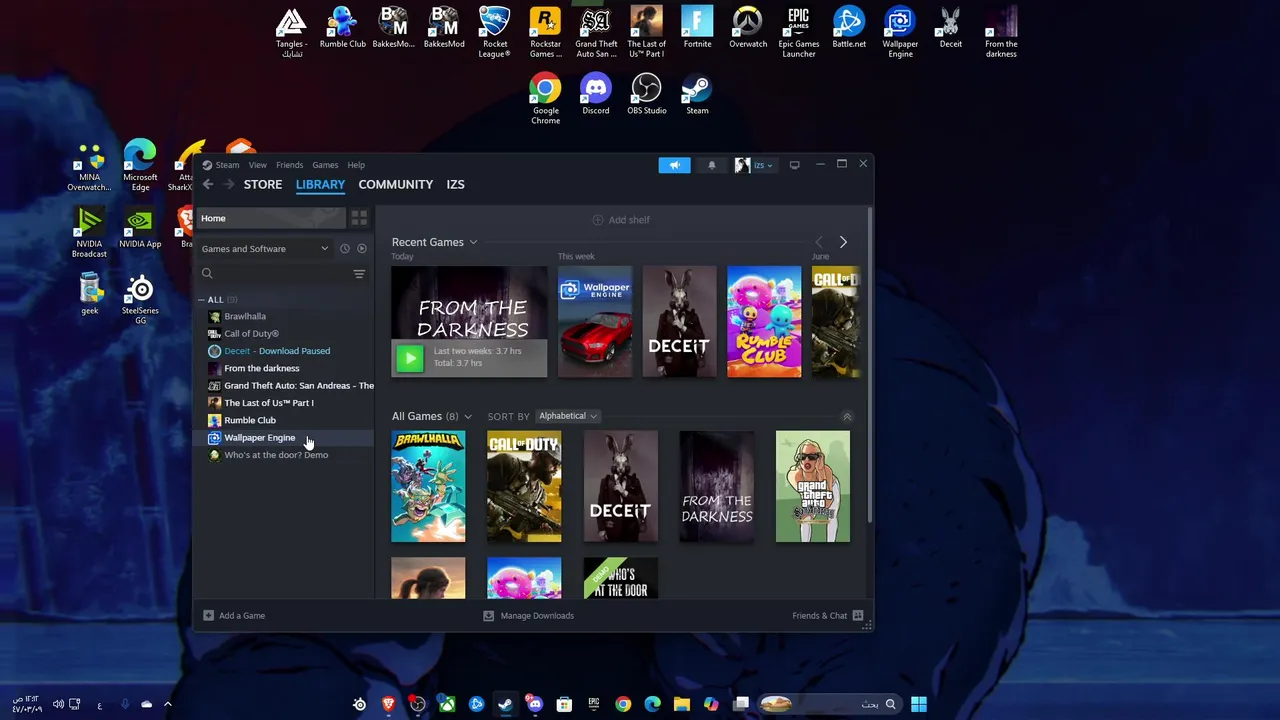1280x720 pixels.
Task: Select Home in library sidebar
Action: click(270, 218)
